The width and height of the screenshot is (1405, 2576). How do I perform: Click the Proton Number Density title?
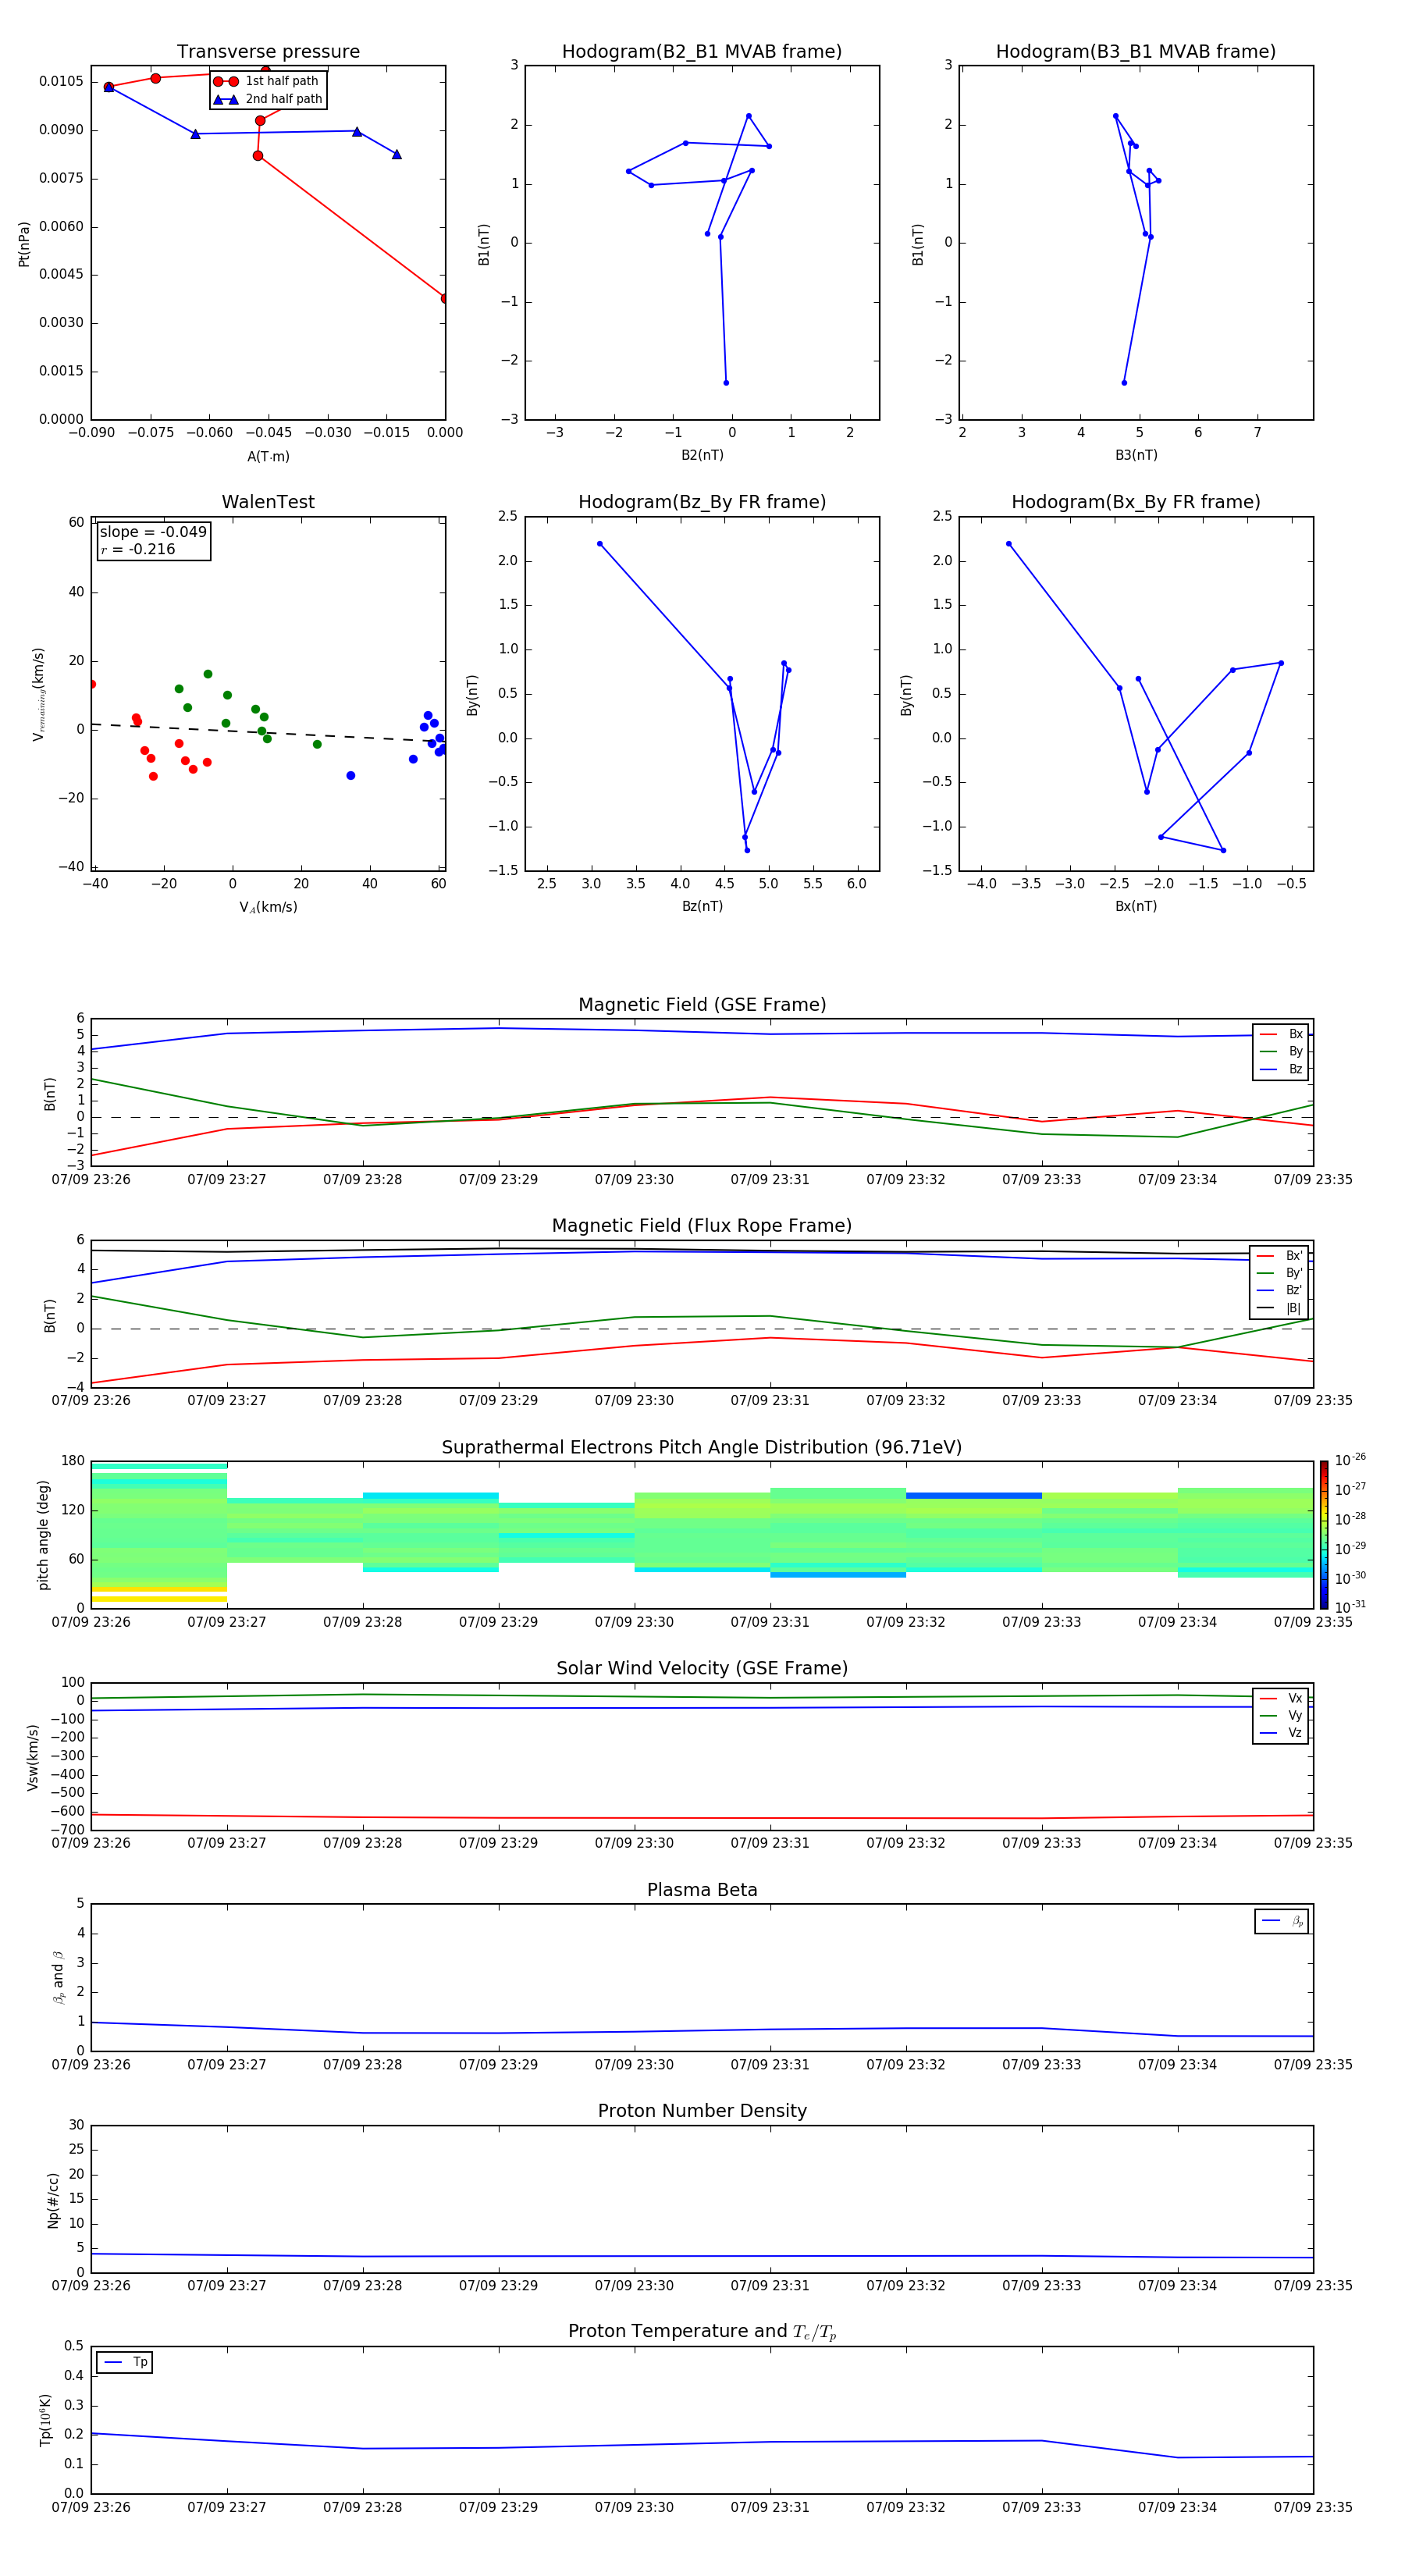[702, 2111]
